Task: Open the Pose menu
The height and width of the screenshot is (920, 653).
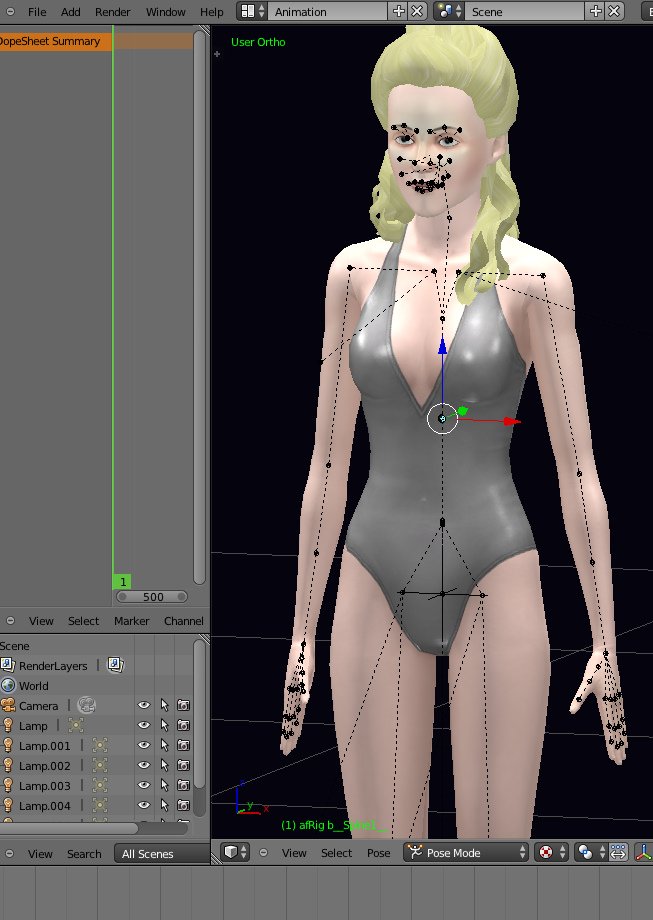Action: (378, 853)
